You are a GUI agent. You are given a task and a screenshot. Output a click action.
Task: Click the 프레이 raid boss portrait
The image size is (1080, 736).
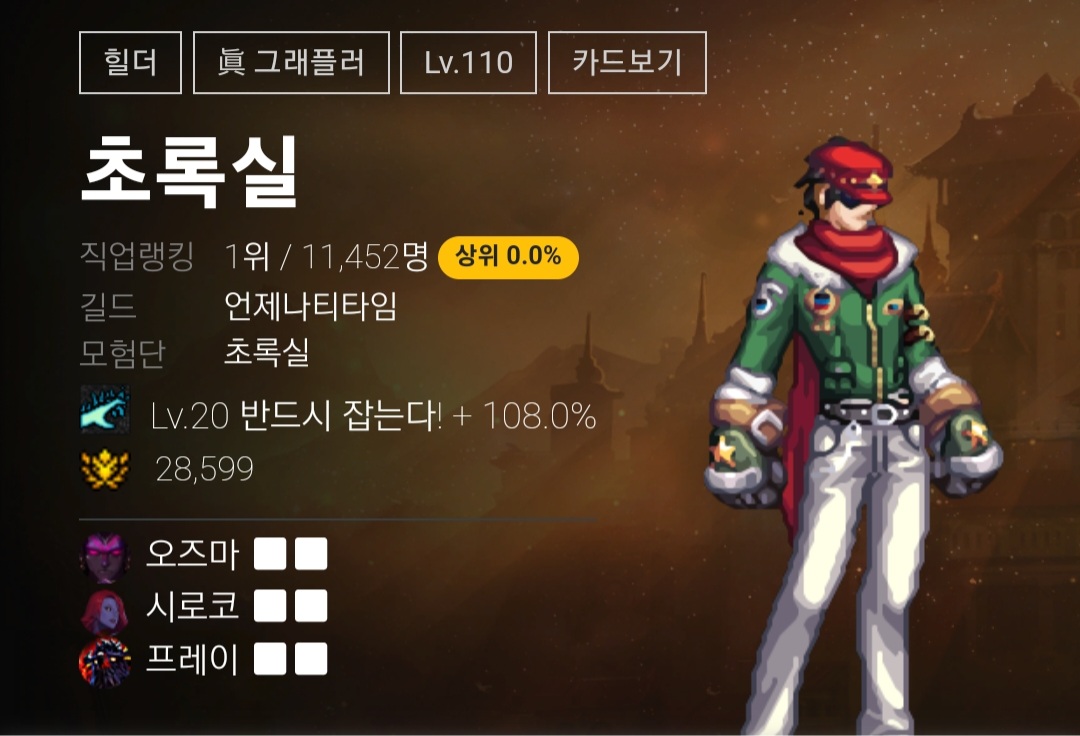point(105,662)
